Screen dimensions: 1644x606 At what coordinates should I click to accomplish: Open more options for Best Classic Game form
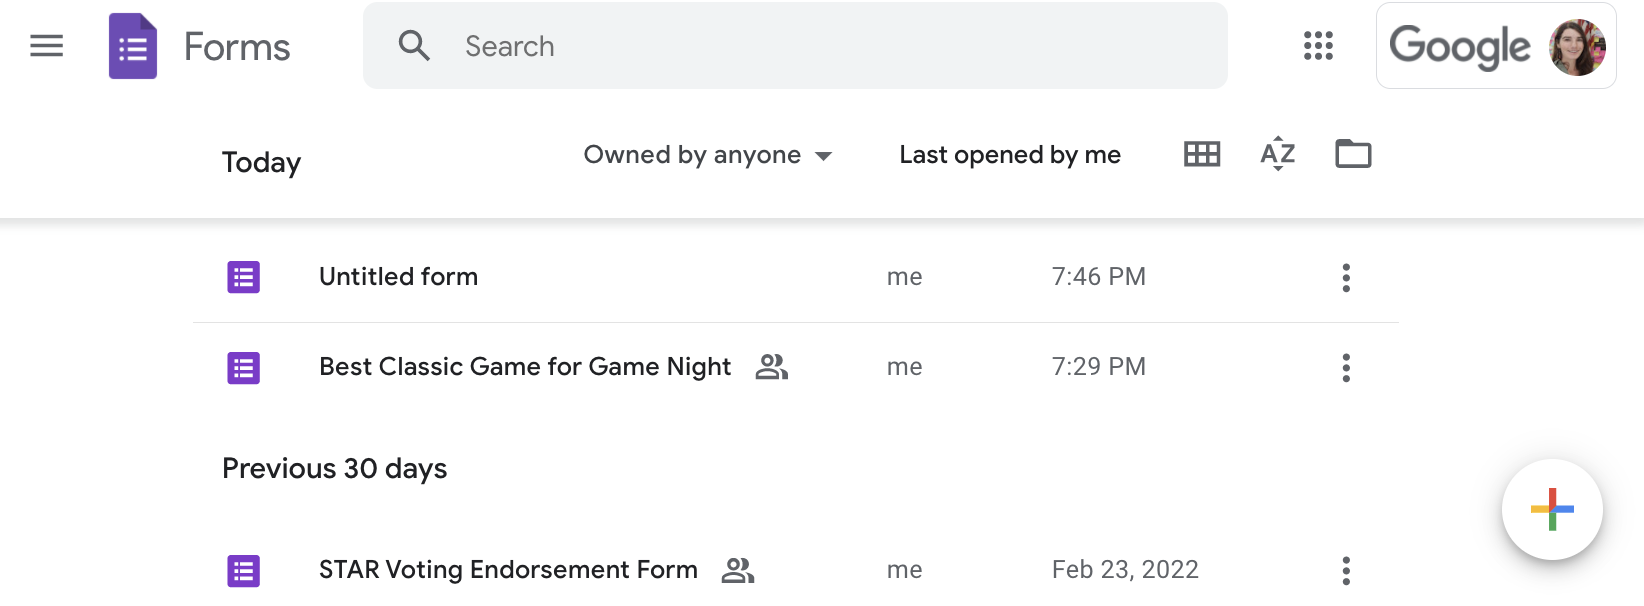pos(1346,367)
